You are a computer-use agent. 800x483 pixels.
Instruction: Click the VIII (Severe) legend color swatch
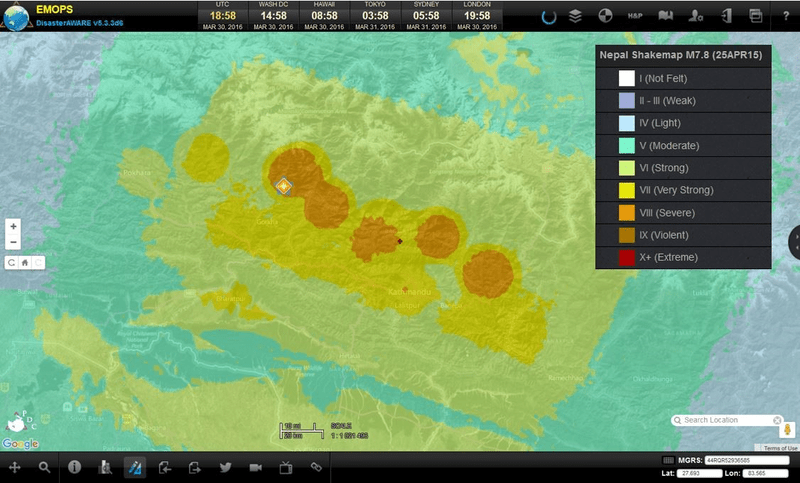[607, 213]
